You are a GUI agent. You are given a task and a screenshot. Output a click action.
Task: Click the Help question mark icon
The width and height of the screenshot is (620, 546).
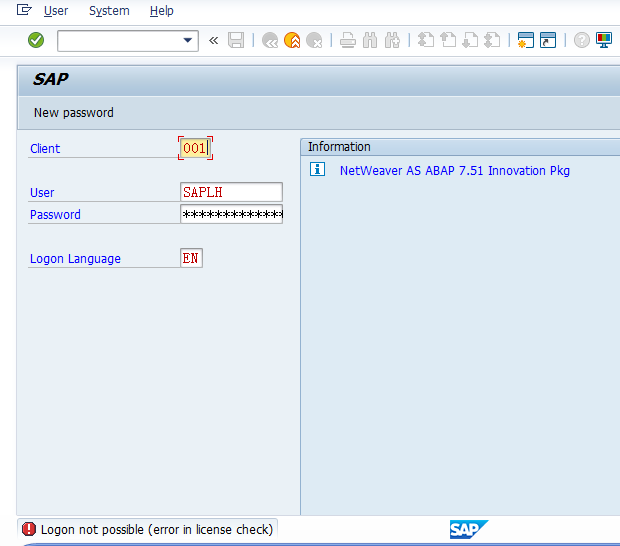point(582,40)
